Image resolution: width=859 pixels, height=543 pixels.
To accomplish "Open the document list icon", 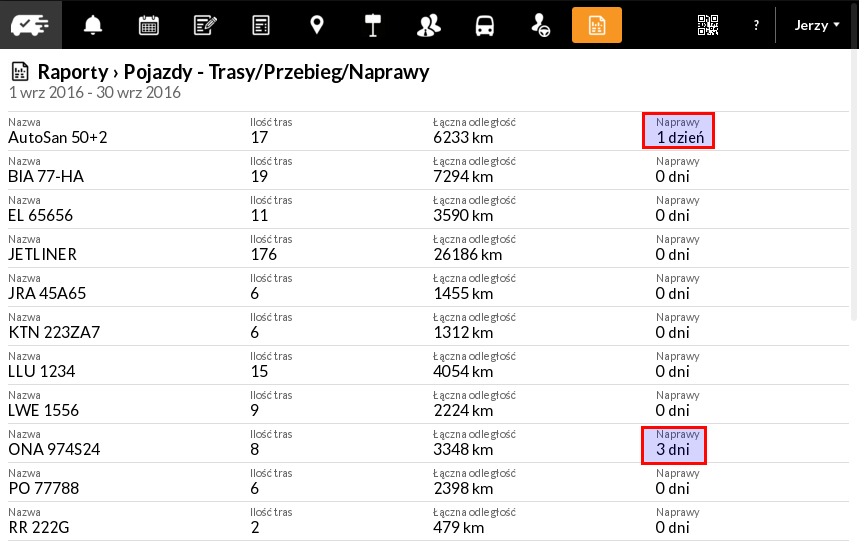I will 261,25.
